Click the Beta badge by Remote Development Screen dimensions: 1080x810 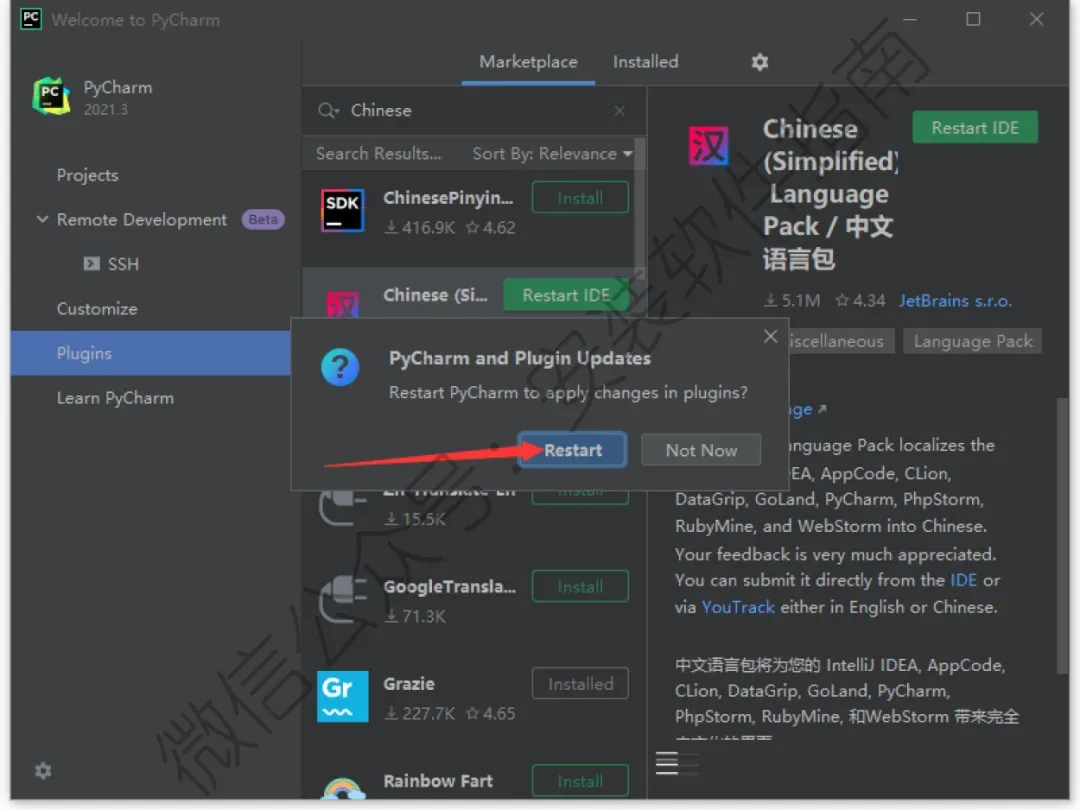(262, 219)
